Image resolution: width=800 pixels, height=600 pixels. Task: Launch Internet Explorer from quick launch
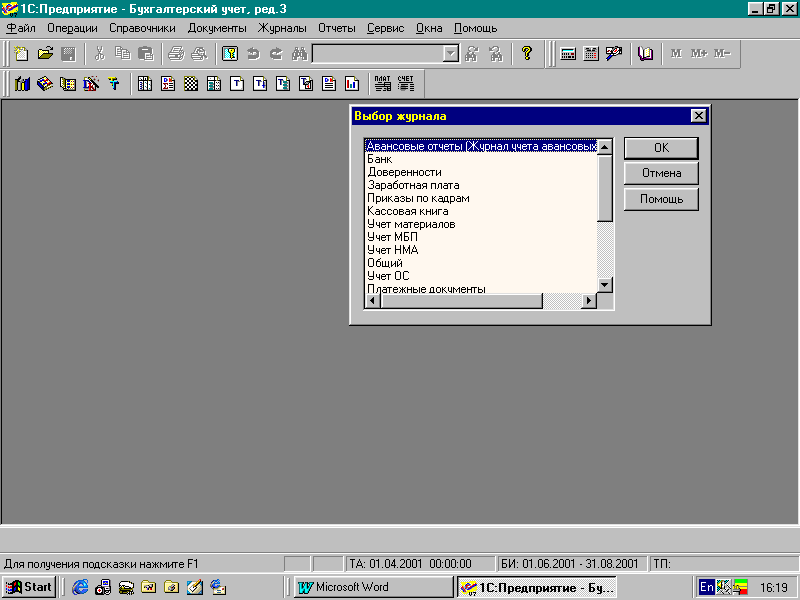pyautogui.click(x=80, y=587)
